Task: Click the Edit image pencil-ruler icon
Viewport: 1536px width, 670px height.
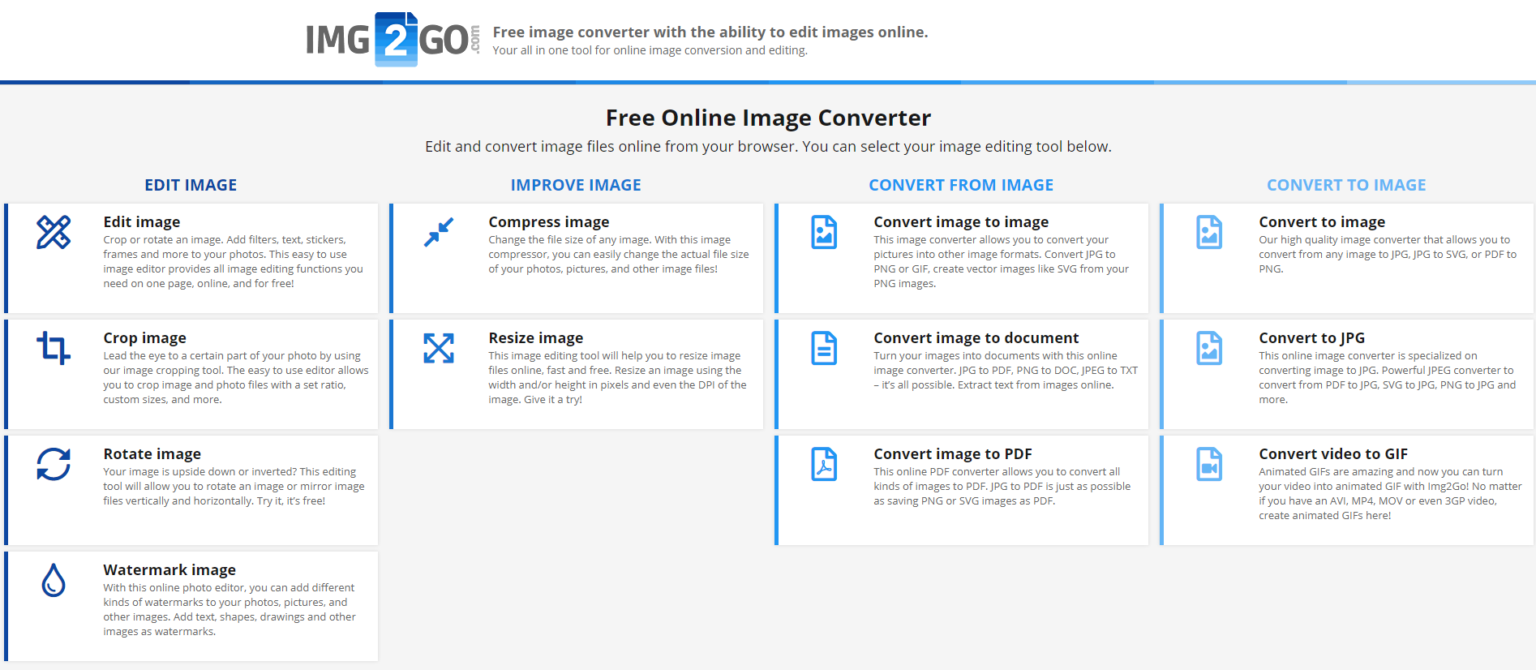Action: tap(53, 232)
